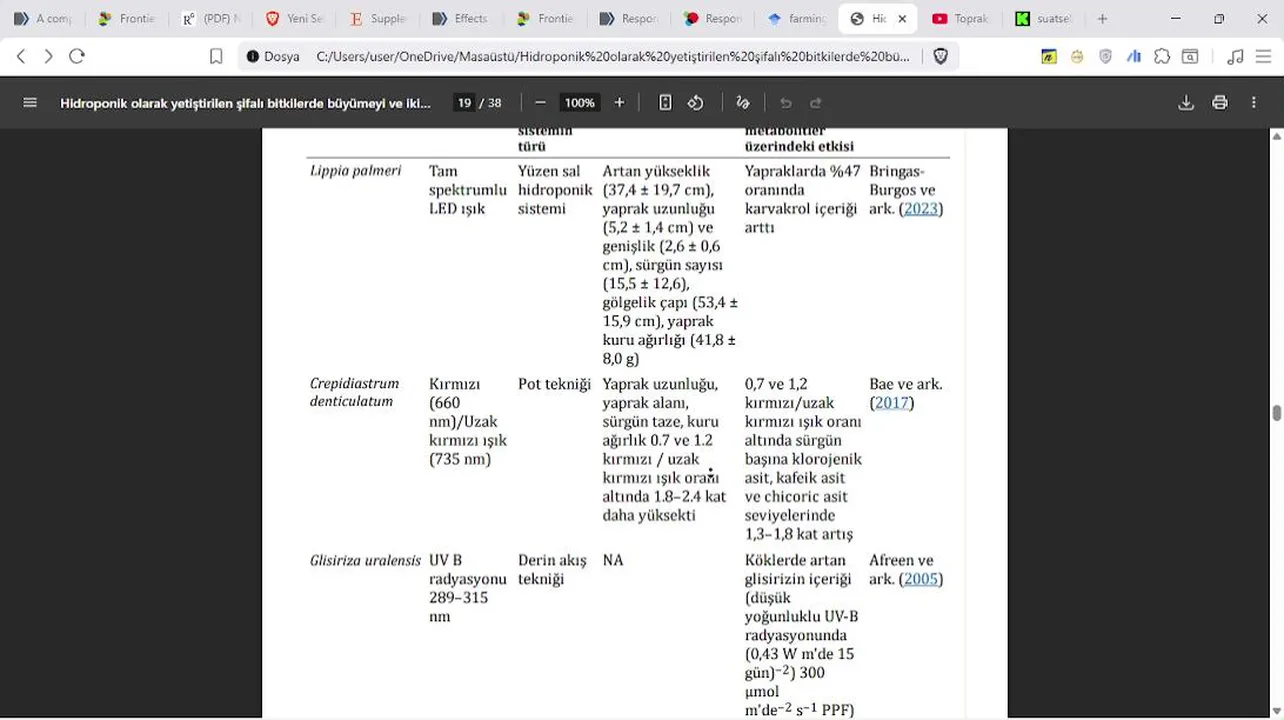This screenshot has width=1284, height=720.
Task: Switch to the 'Effects' tab
Action: pyautogui.click(x=461, y=18)
